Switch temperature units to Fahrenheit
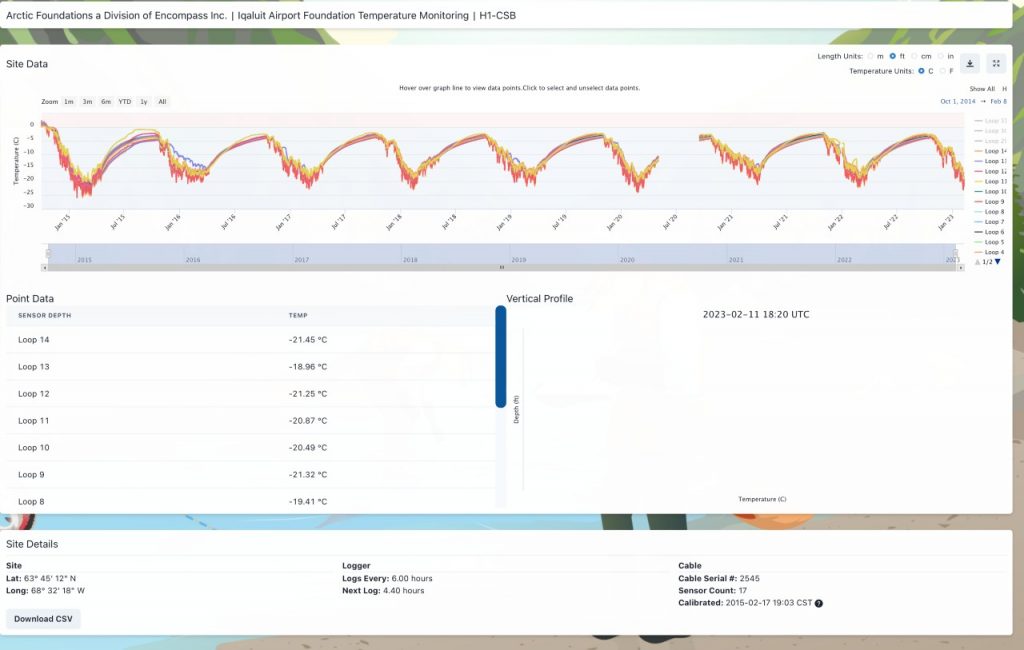Image resolution: width=1024 pixels, height=650 pixels. tap(941, 71)
